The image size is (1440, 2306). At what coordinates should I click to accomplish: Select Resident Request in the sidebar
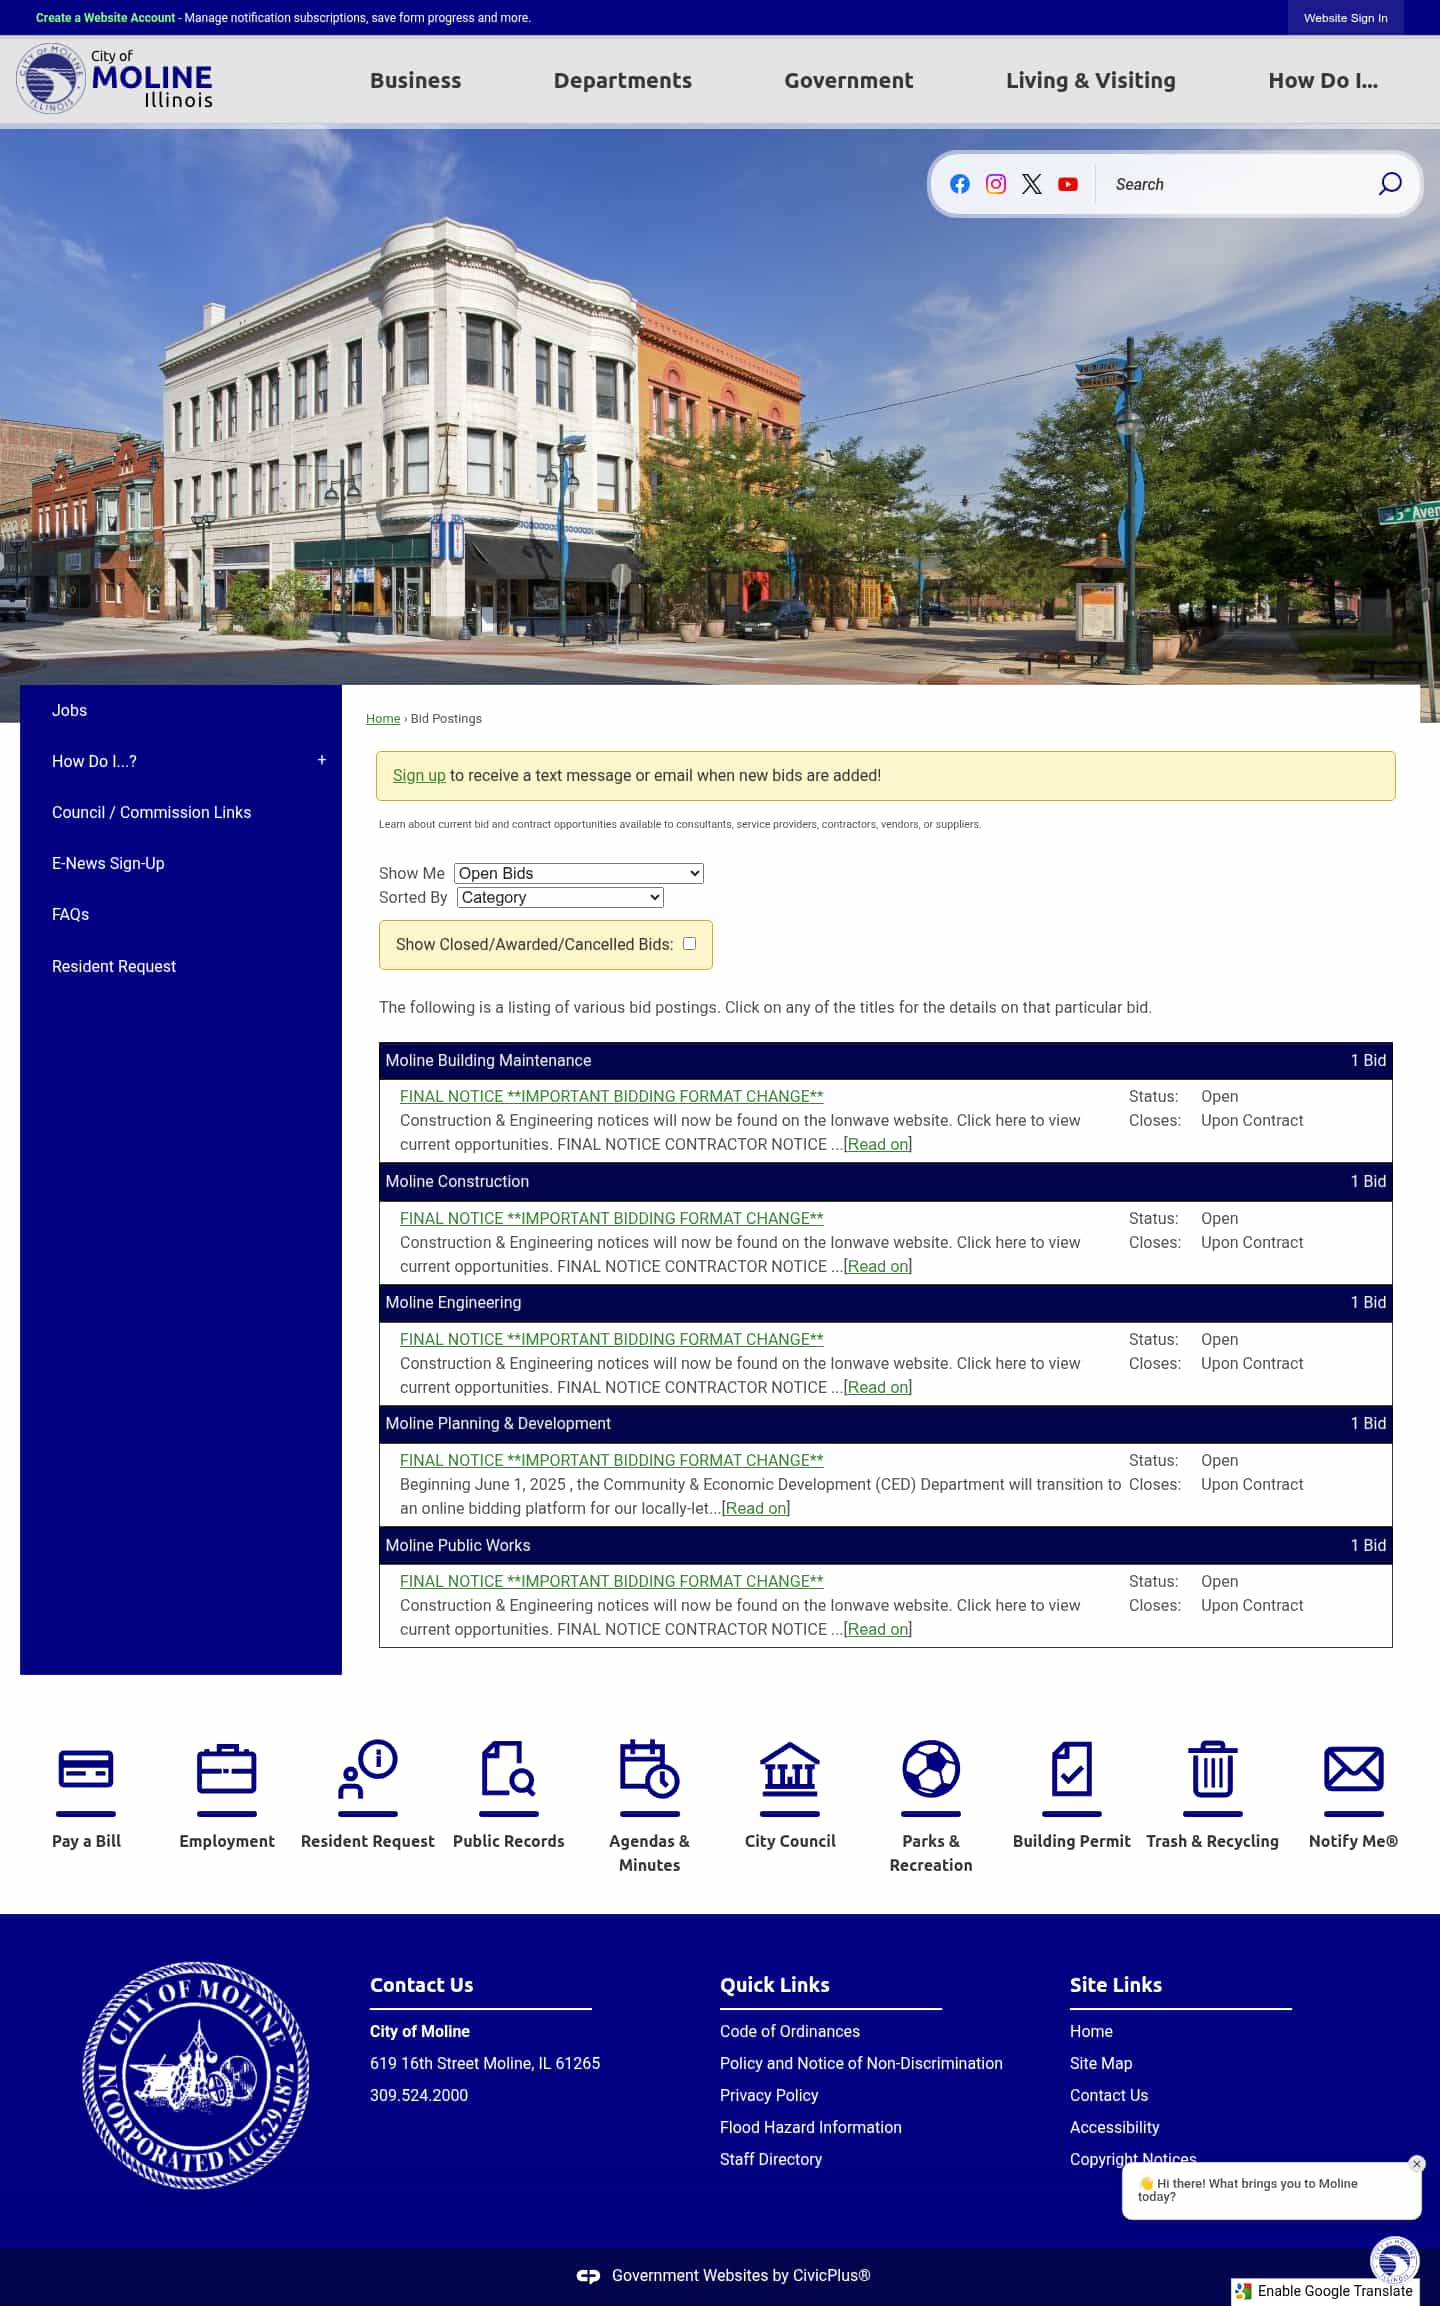point(114,966)
